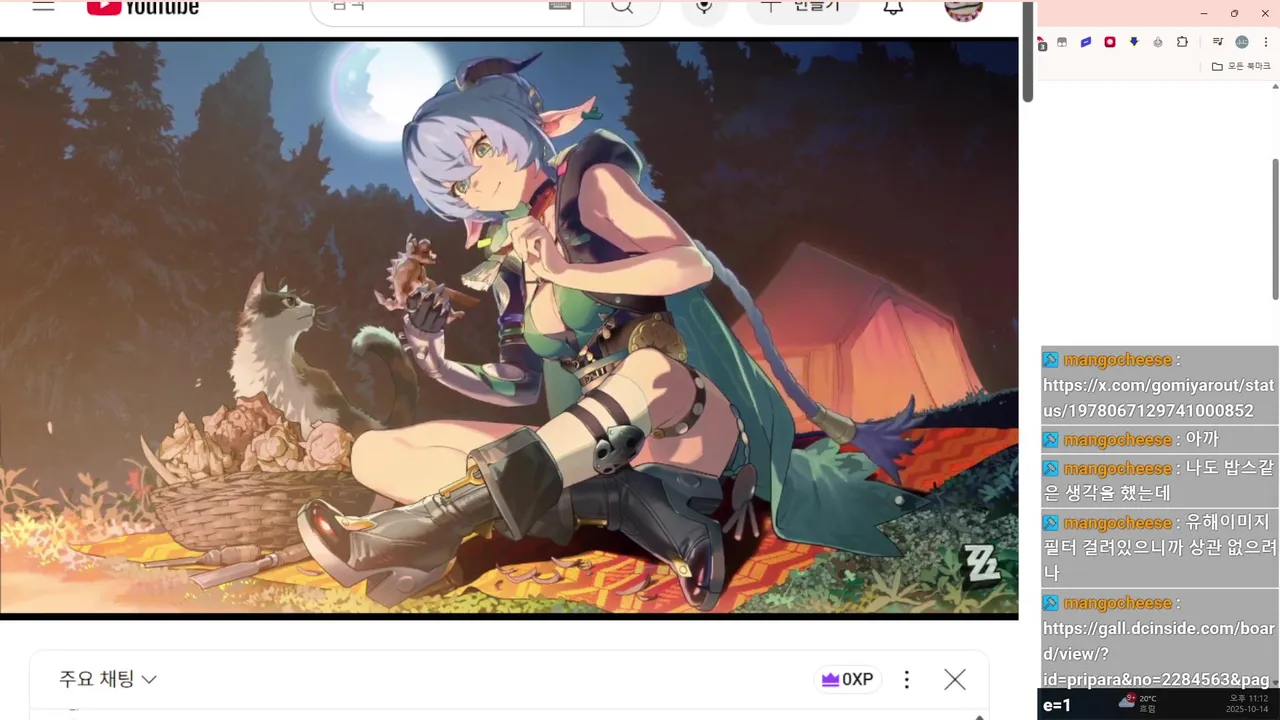Viewport: 1280px width, 720px height.
Task: Click the red record-circle extension icon
Action: click(x=1110, y=42)
